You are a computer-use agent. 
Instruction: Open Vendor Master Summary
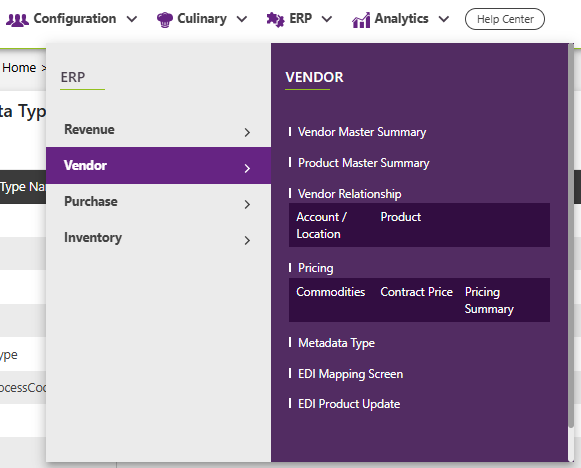tap(362, 132)
